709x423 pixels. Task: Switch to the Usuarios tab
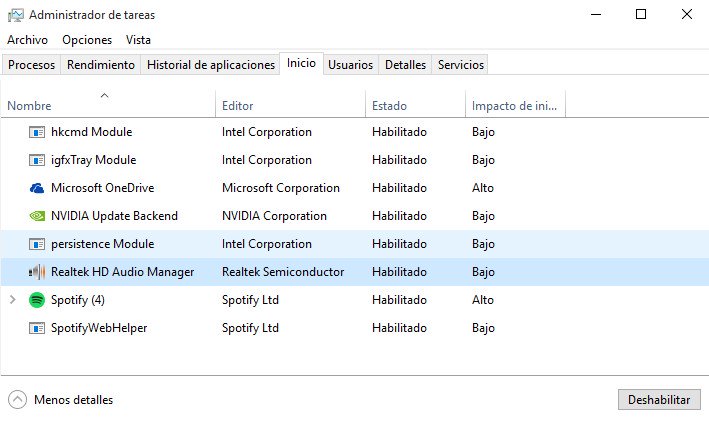(350, 65)
